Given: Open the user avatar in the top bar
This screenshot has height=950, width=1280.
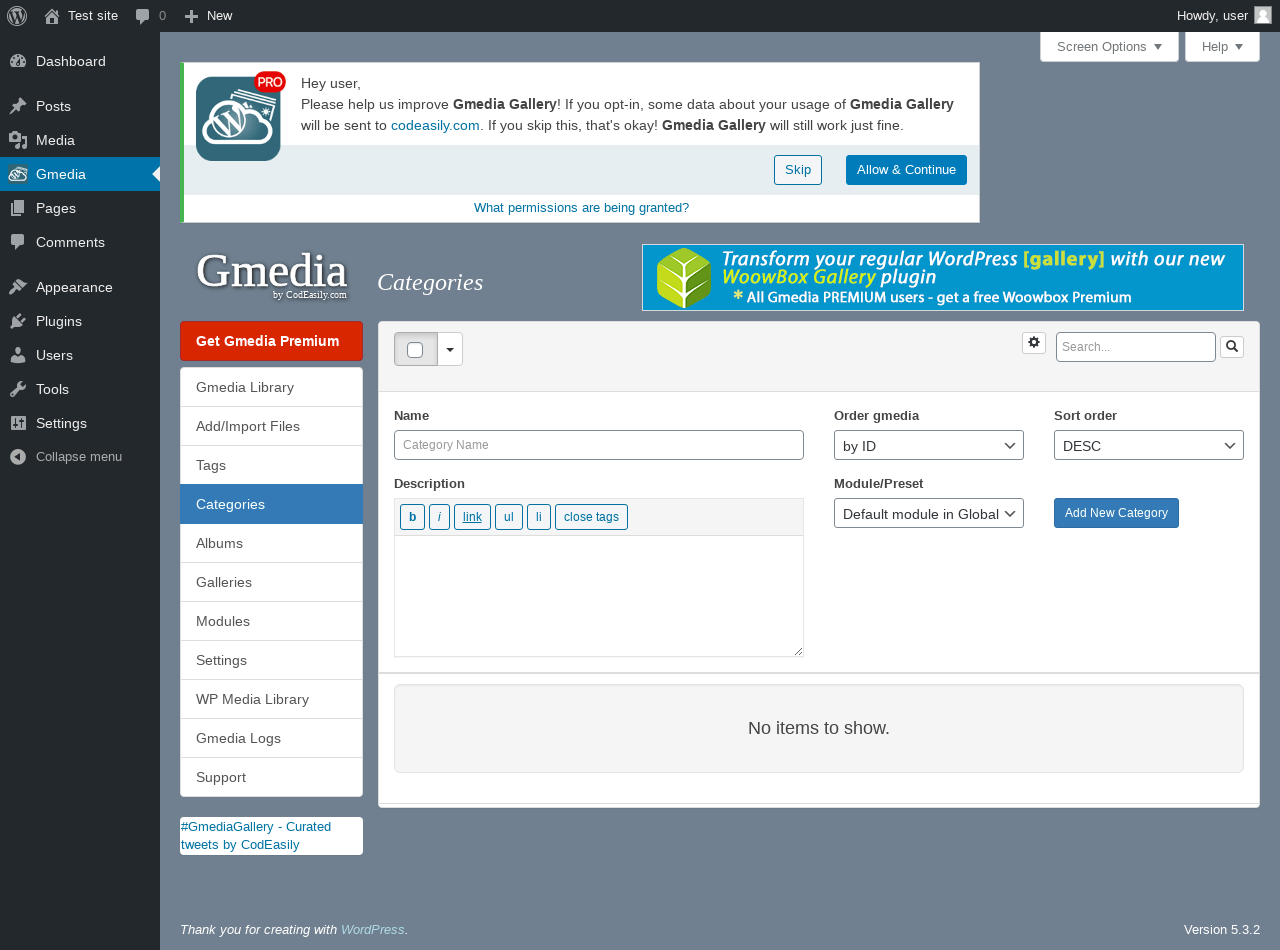Looking at the screenshot, I should (1263, 15).
